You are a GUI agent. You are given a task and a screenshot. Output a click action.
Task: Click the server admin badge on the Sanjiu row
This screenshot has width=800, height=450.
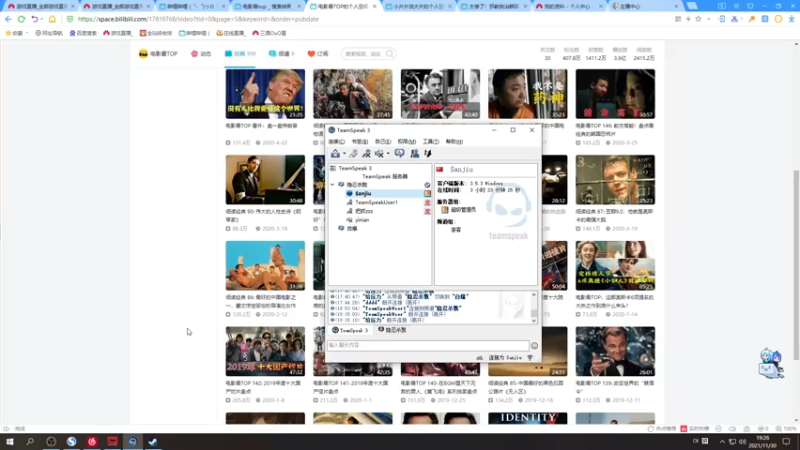coord(427,193)
